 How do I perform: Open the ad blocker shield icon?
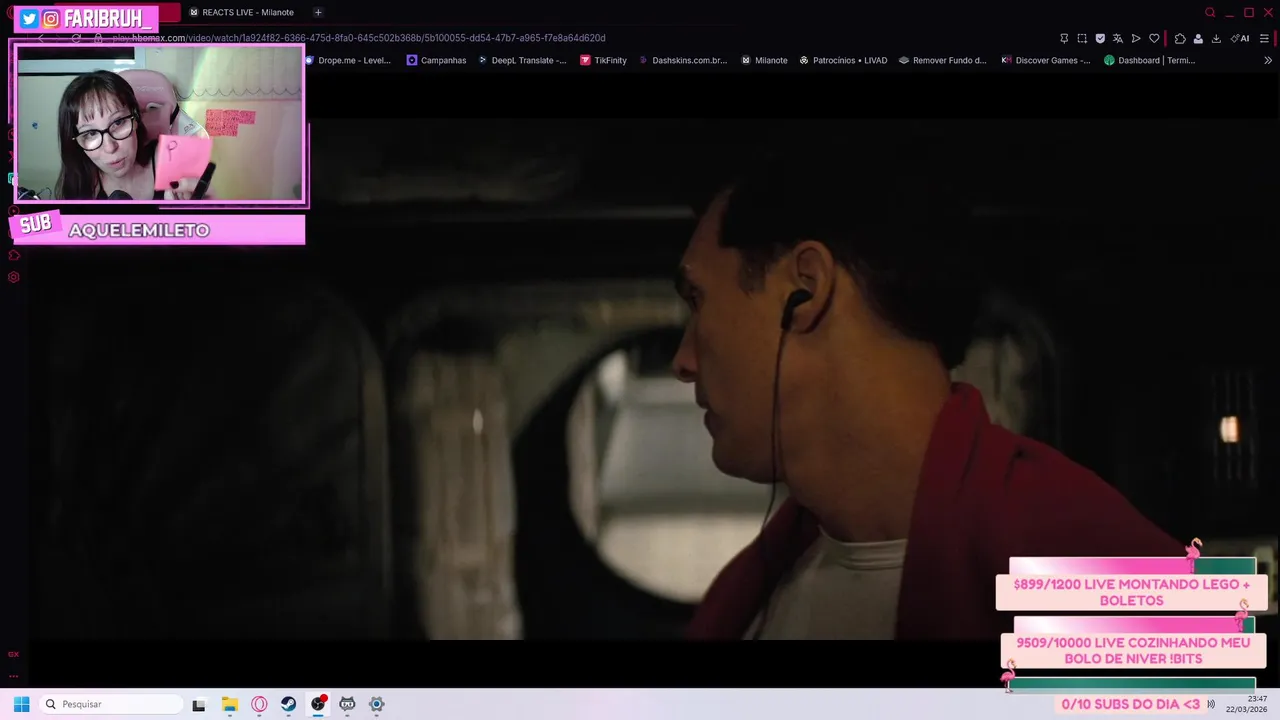(1100, 38)
